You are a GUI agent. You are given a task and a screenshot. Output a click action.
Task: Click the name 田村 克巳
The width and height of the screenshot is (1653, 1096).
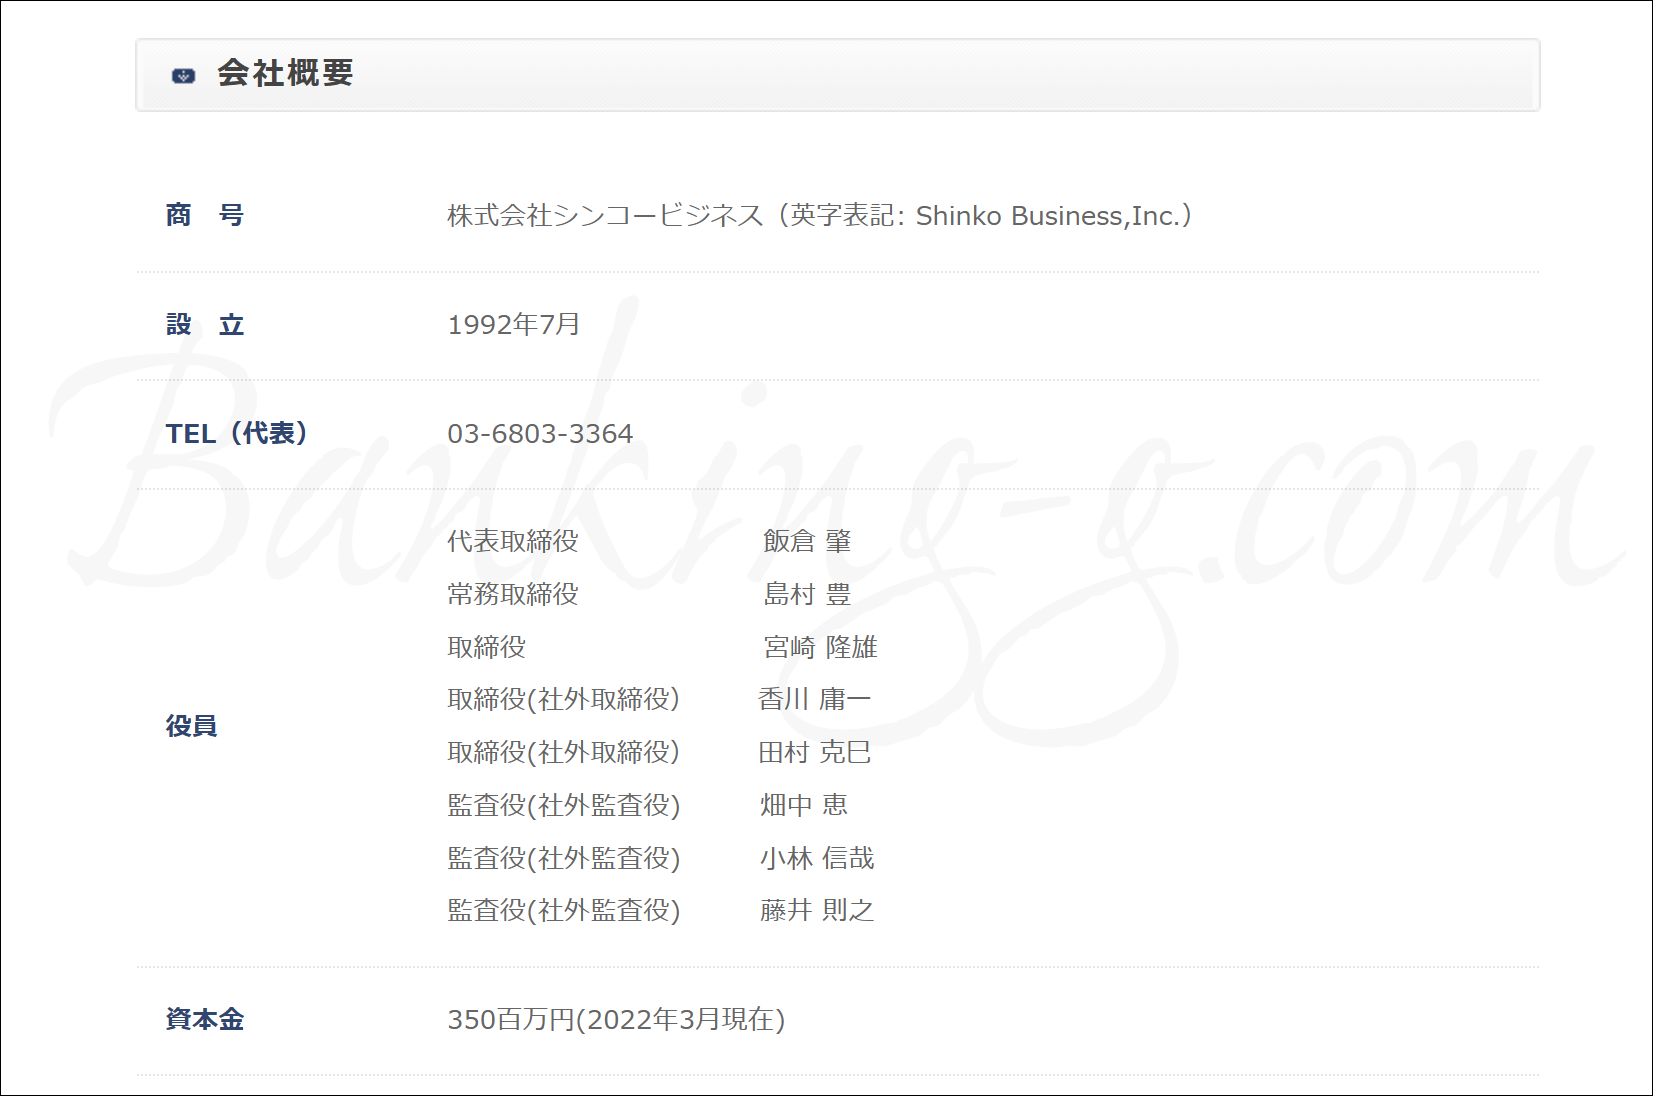(x=814, y=752)
